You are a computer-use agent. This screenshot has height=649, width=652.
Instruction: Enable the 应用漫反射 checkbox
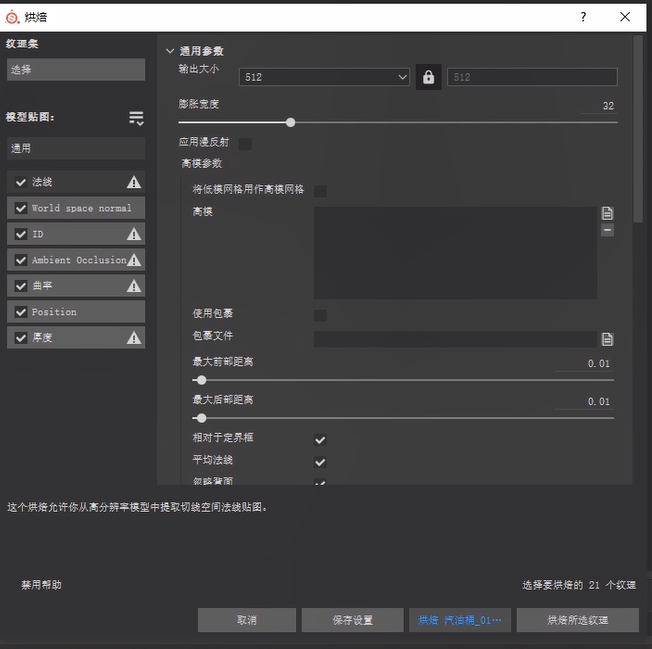pyautogui.click(x=245, y=143)
